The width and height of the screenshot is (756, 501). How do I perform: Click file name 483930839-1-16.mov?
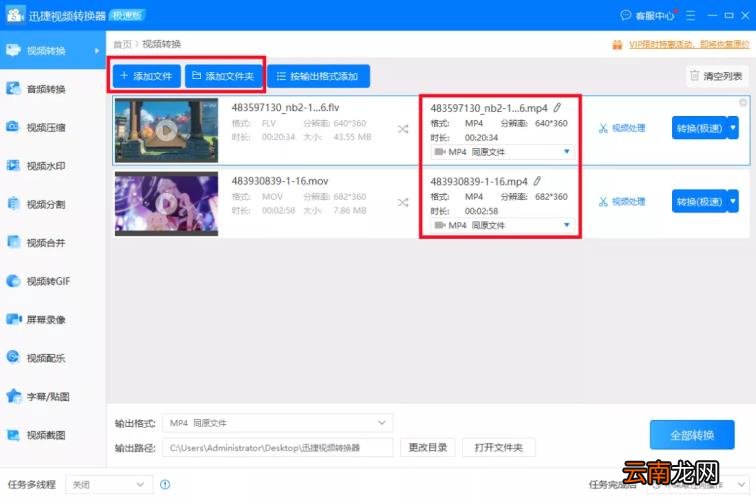(x=280, y=181)
